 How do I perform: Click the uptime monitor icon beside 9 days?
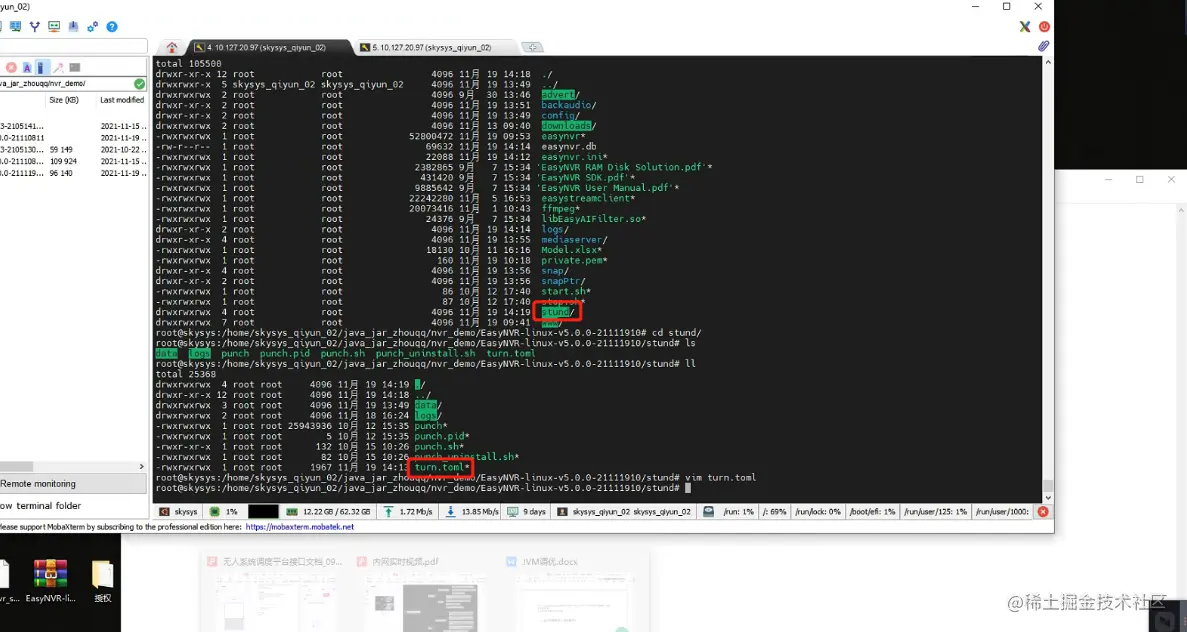(512, 512)
